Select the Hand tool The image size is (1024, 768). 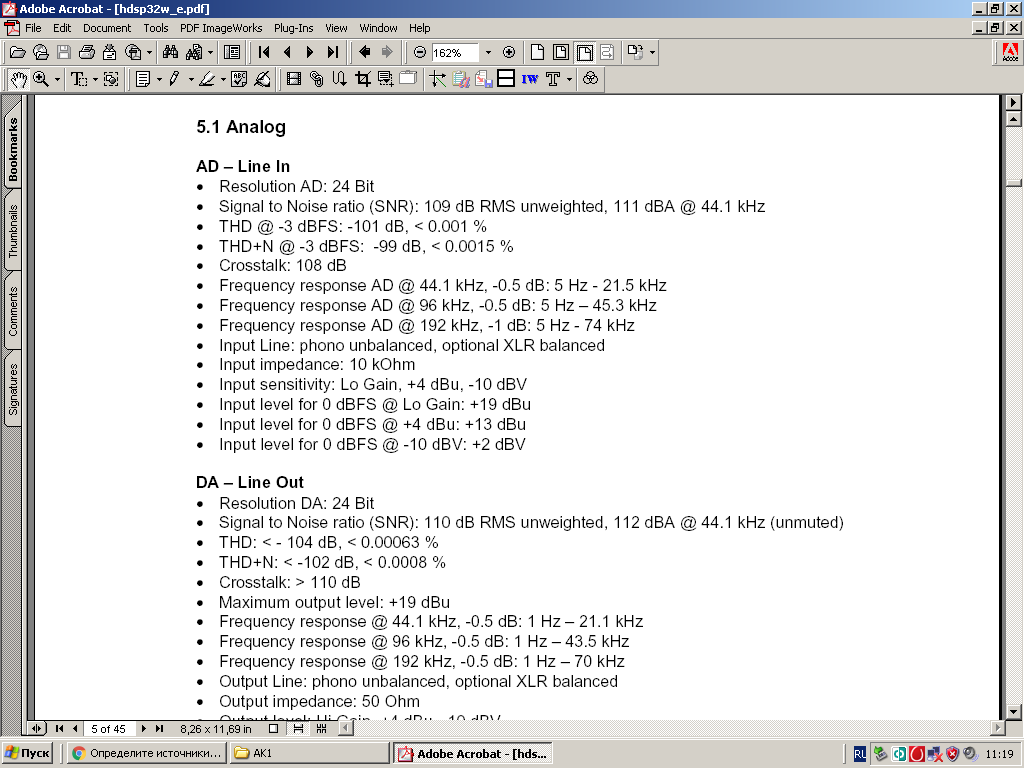point(18,79)
